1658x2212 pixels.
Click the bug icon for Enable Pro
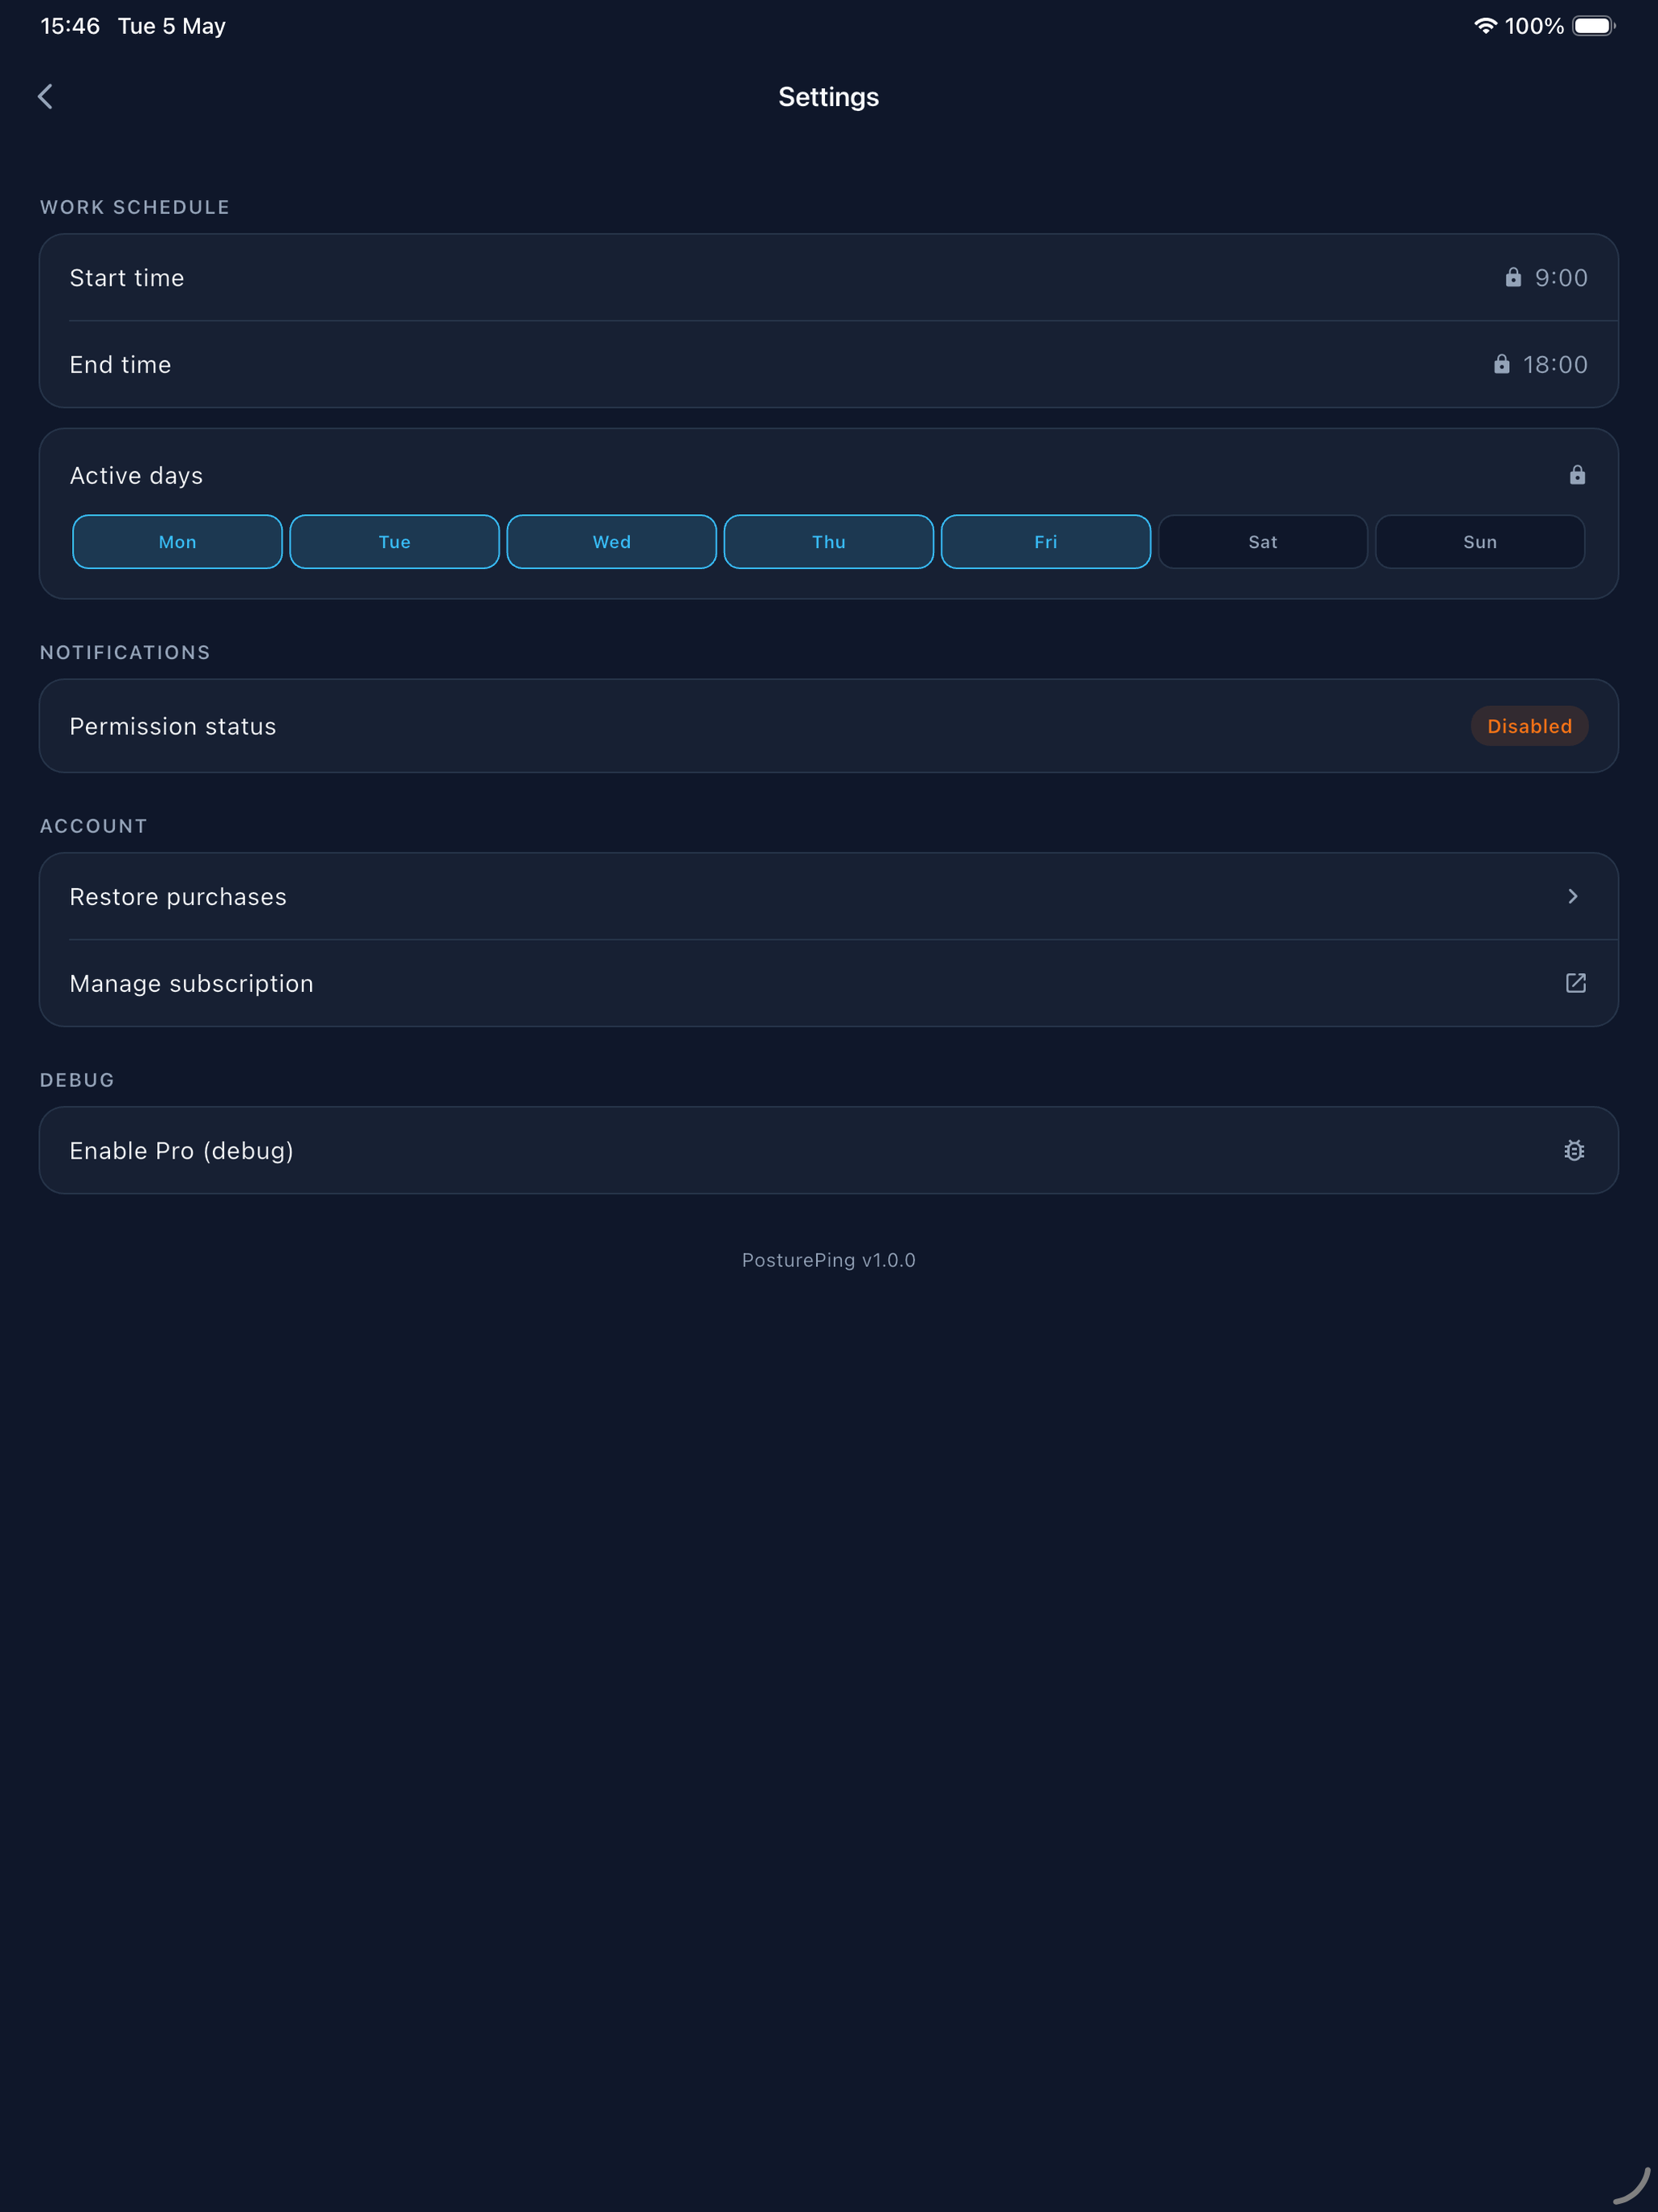(1574, 1150)
